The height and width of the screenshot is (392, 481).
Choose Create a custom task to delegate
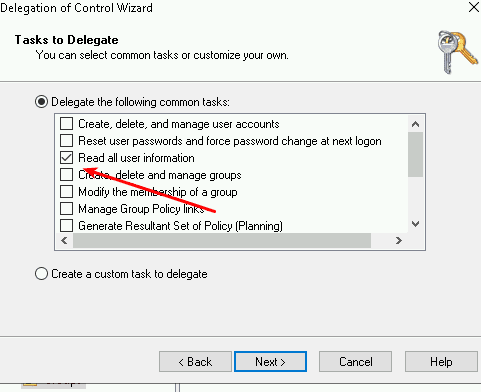41,274
